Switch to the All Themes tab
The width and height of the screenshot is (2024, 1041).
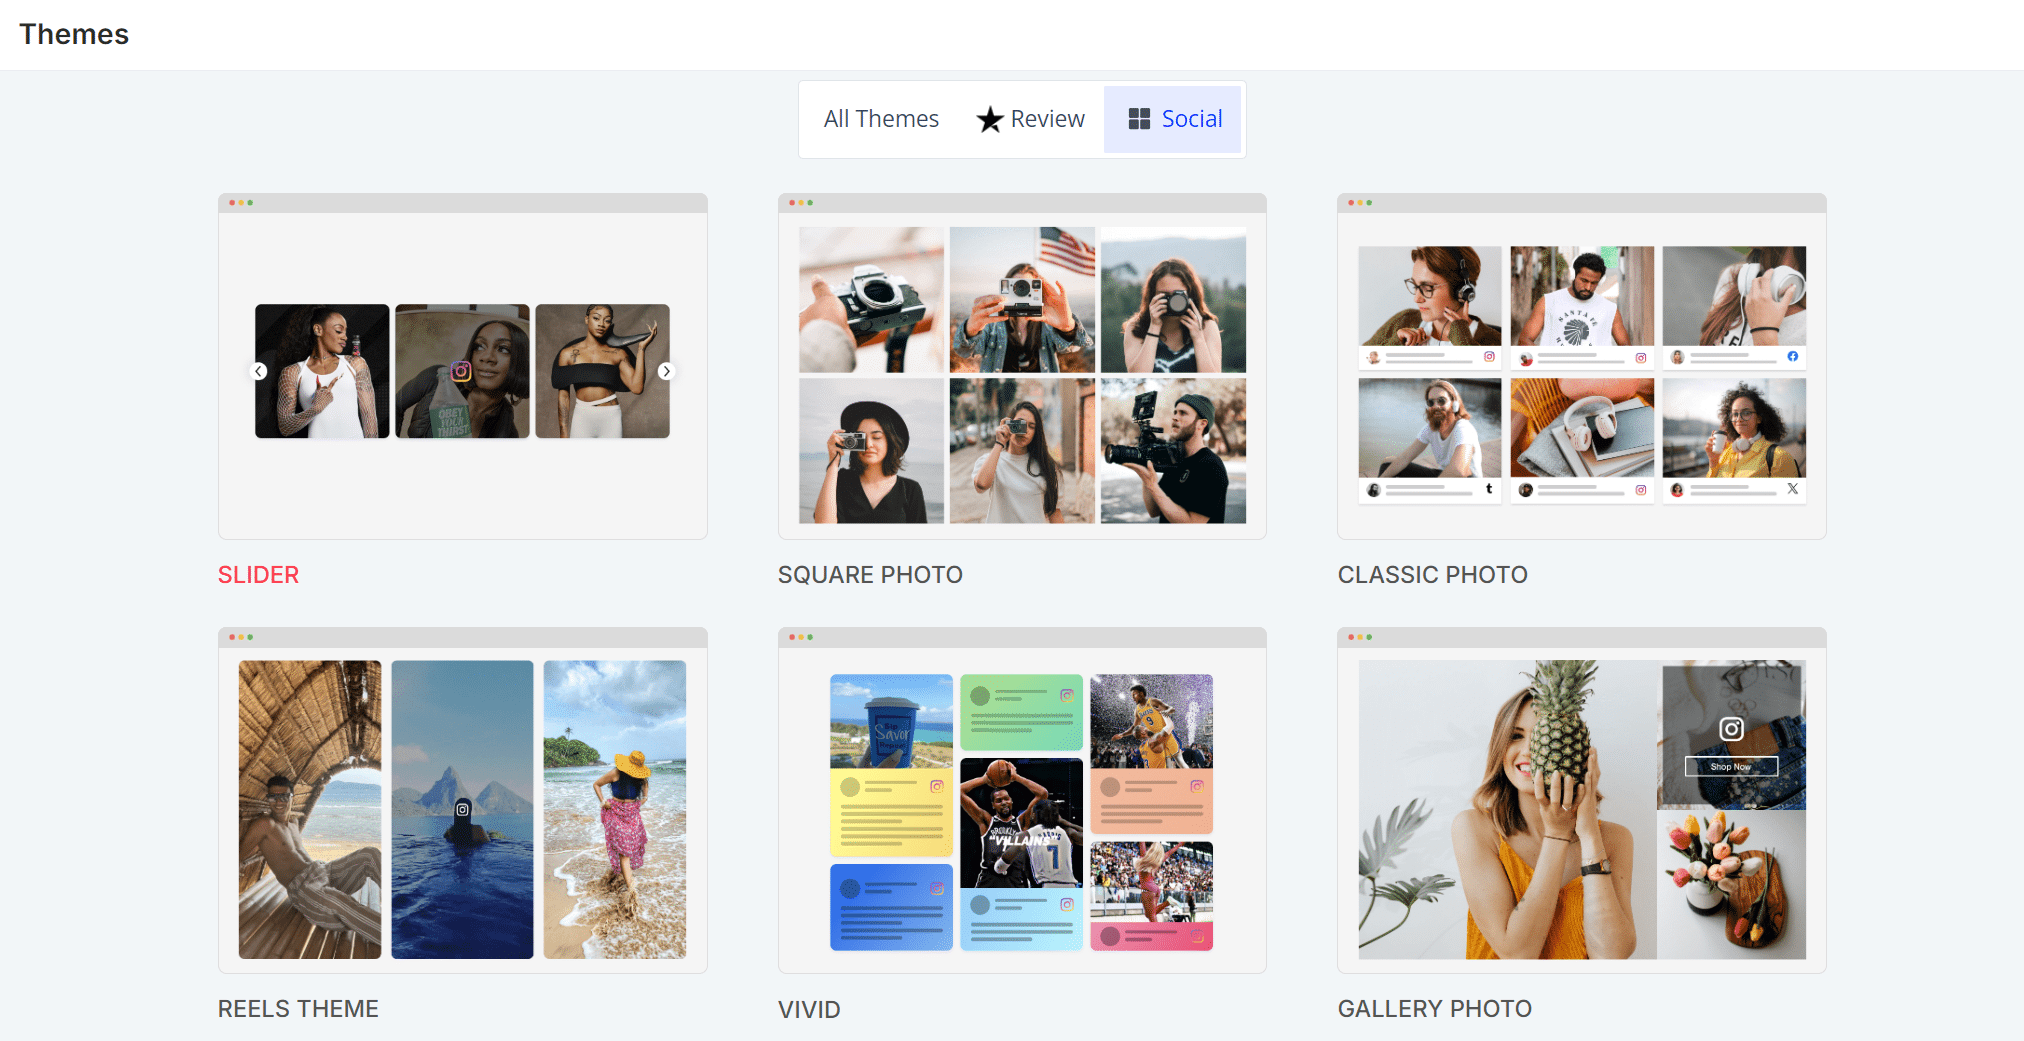[880, 118]
